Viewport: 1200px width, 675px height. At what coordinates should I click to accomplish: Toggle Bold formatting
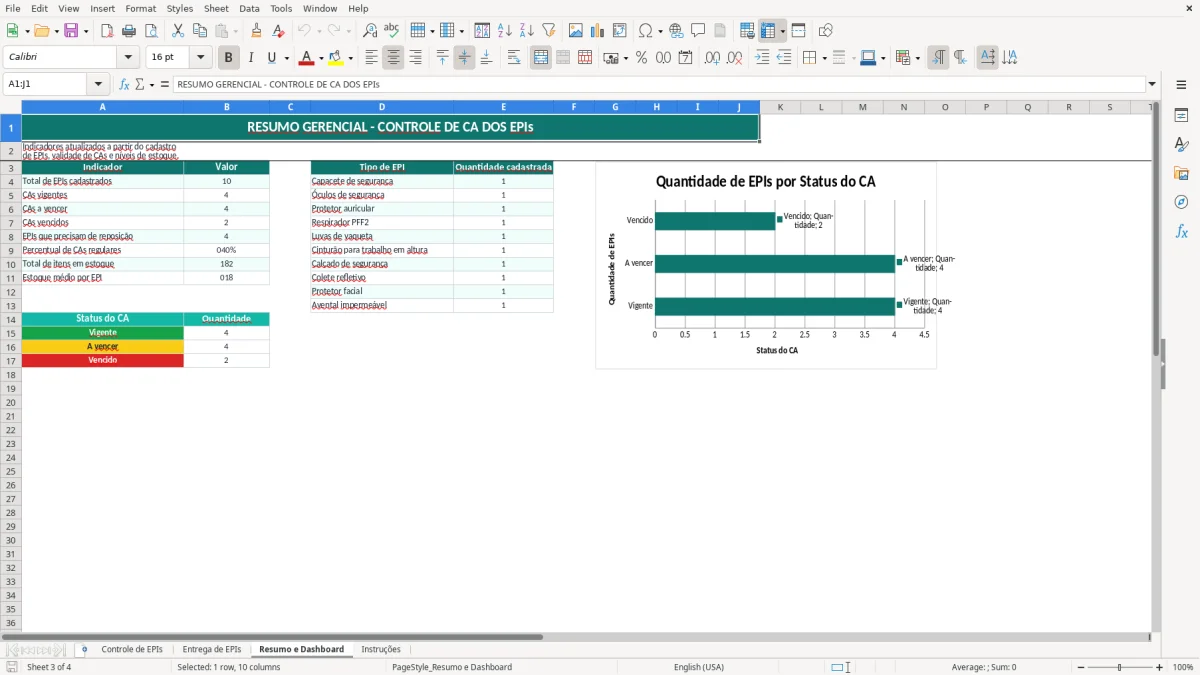pyautogui.click(x=229, y=58)
